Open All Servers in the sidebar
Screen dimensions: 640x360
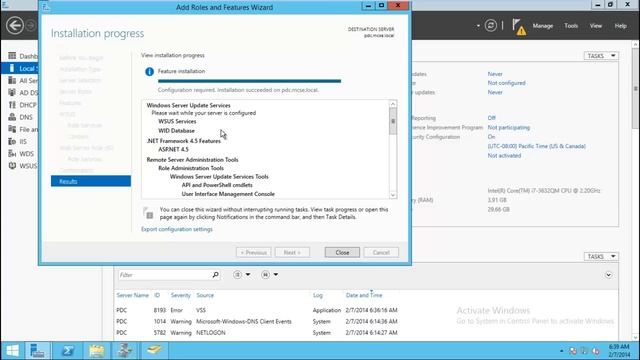(23, 80)
